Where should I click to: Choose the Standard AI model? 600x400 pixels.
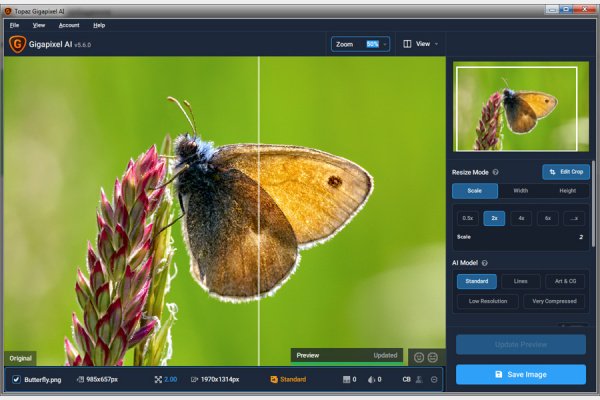point(477,281)
